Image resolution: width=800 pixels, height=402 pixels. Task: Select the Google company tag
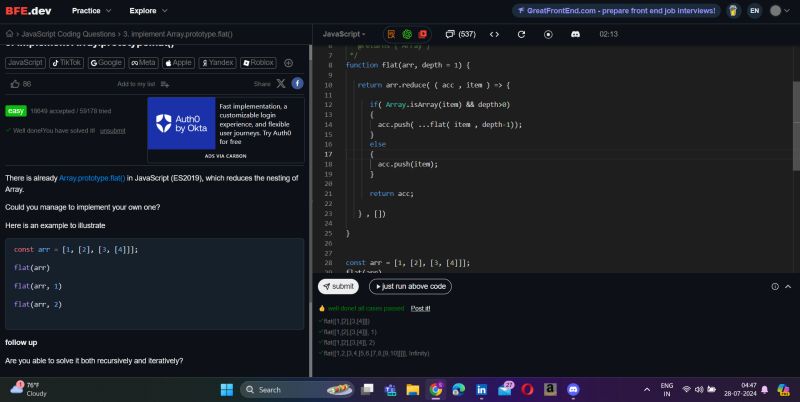[x=106, y=62]
